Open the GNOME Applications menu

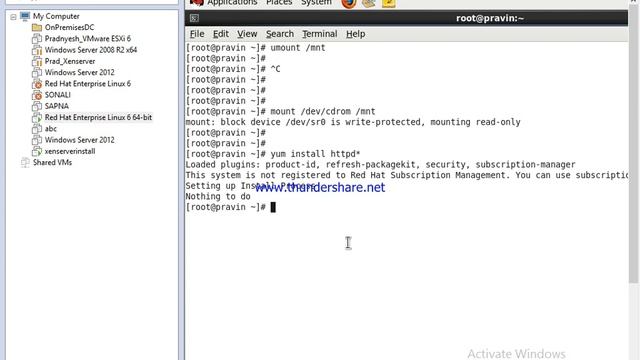click(232, 3)
